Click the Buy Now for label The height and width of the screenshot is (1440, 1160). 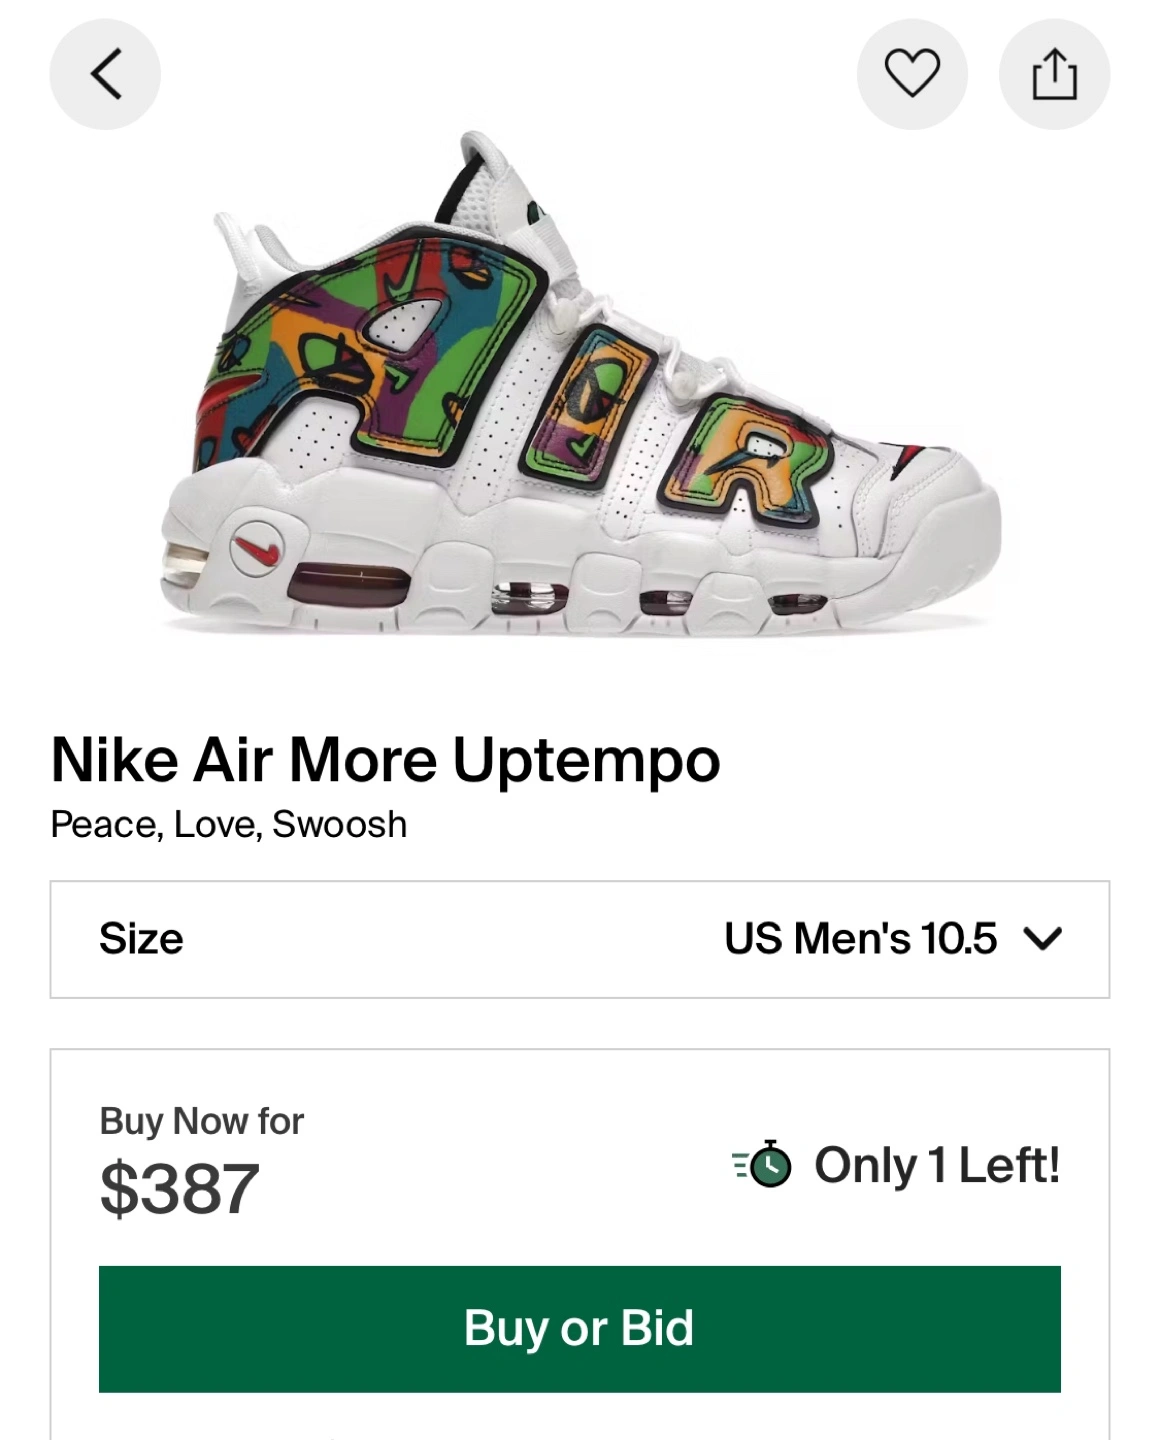point(201,1121)
